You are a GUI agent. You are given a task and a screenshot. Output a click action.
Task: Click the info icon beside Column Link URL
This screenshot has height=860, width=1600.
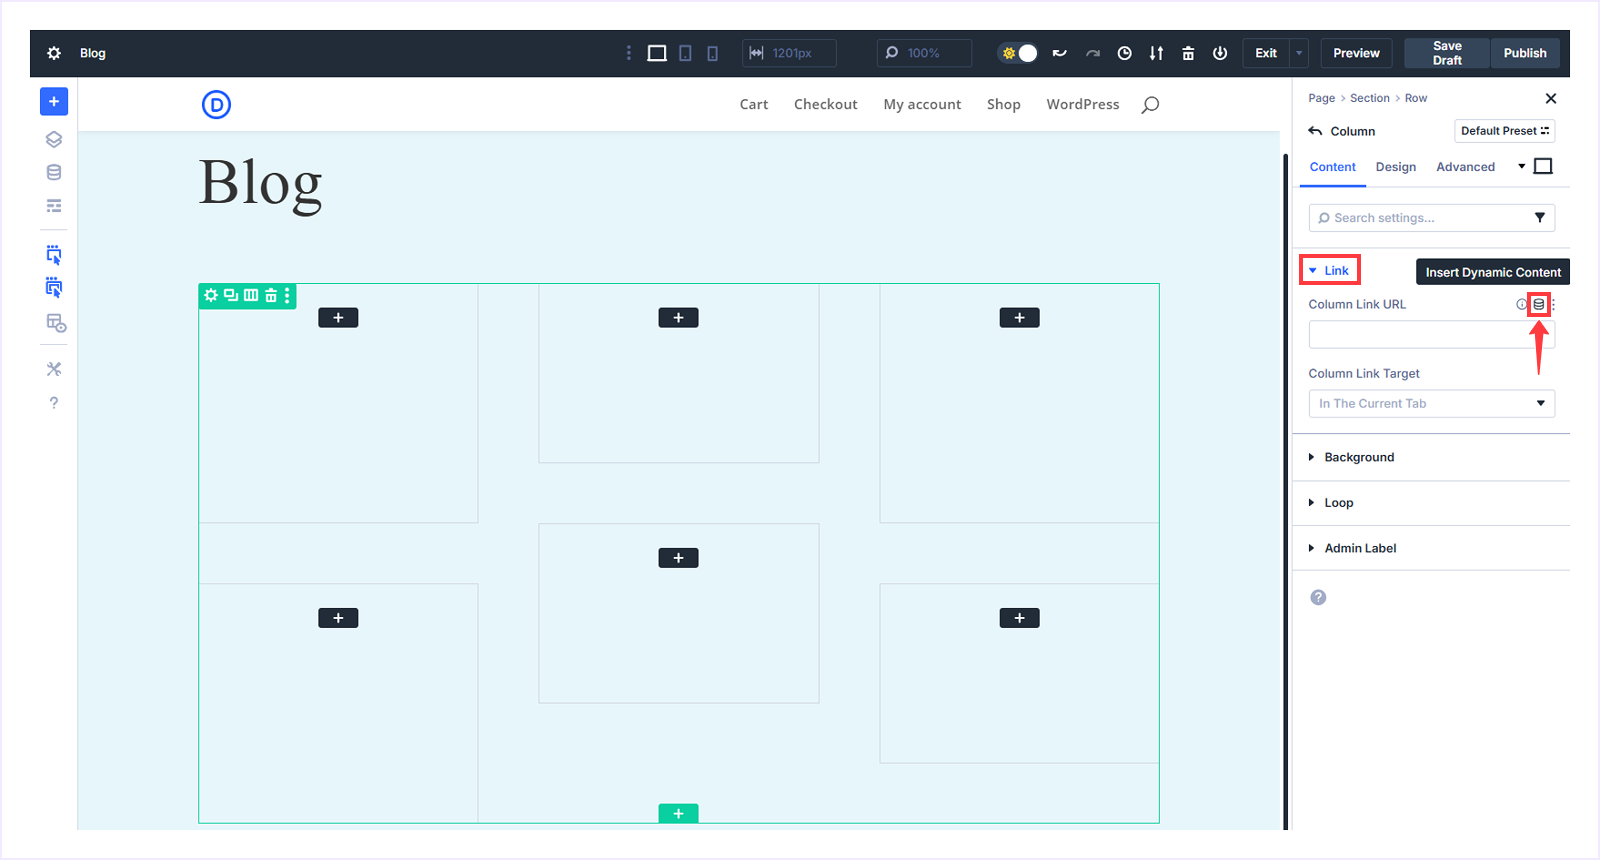1522,304
